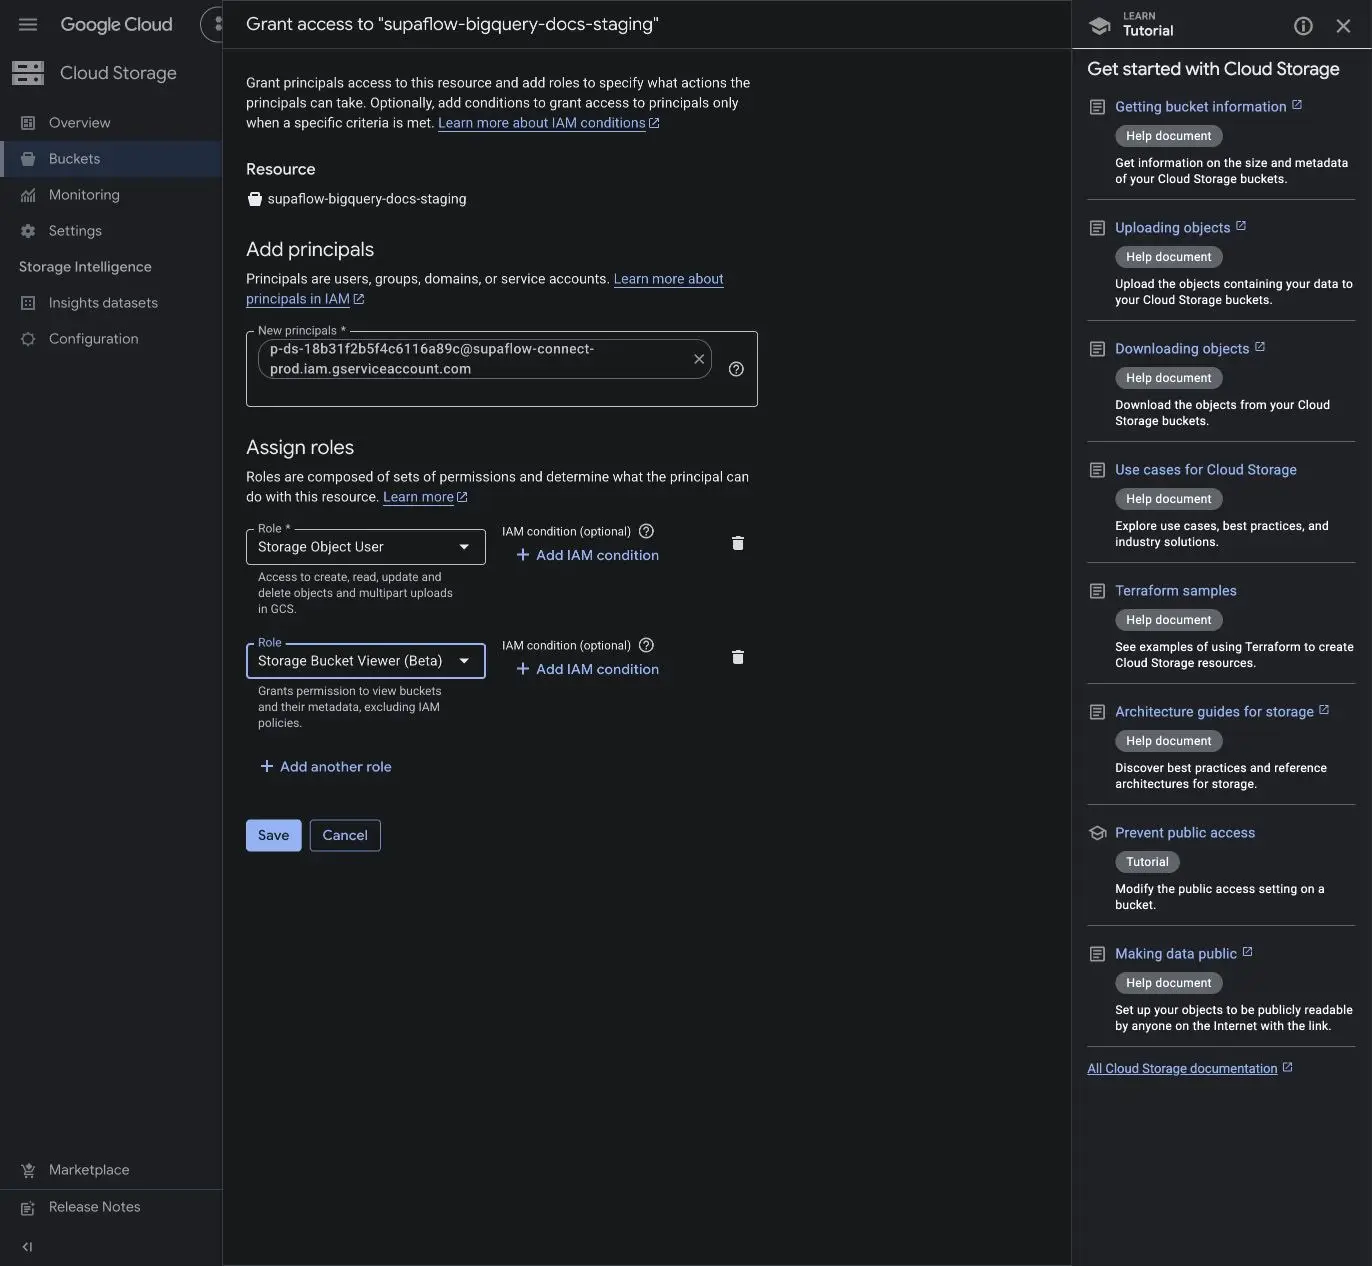This screenshot has height=1266, width=1372.
Task: Click the Overview sidebar icon
Action: pos(28,122)
